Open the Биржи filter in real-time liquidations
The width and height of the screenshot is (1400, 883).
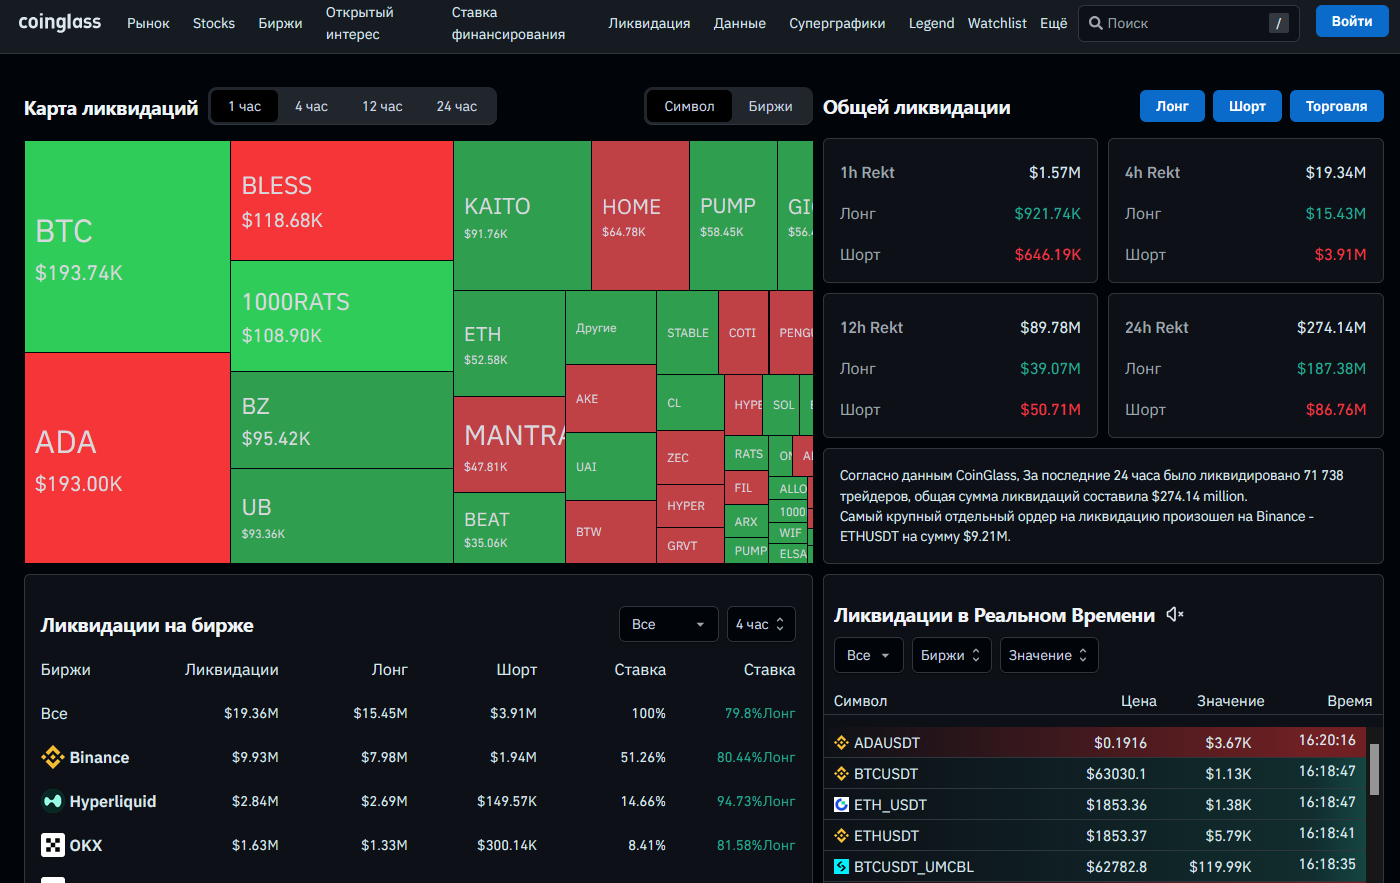(x=952, y=655)
